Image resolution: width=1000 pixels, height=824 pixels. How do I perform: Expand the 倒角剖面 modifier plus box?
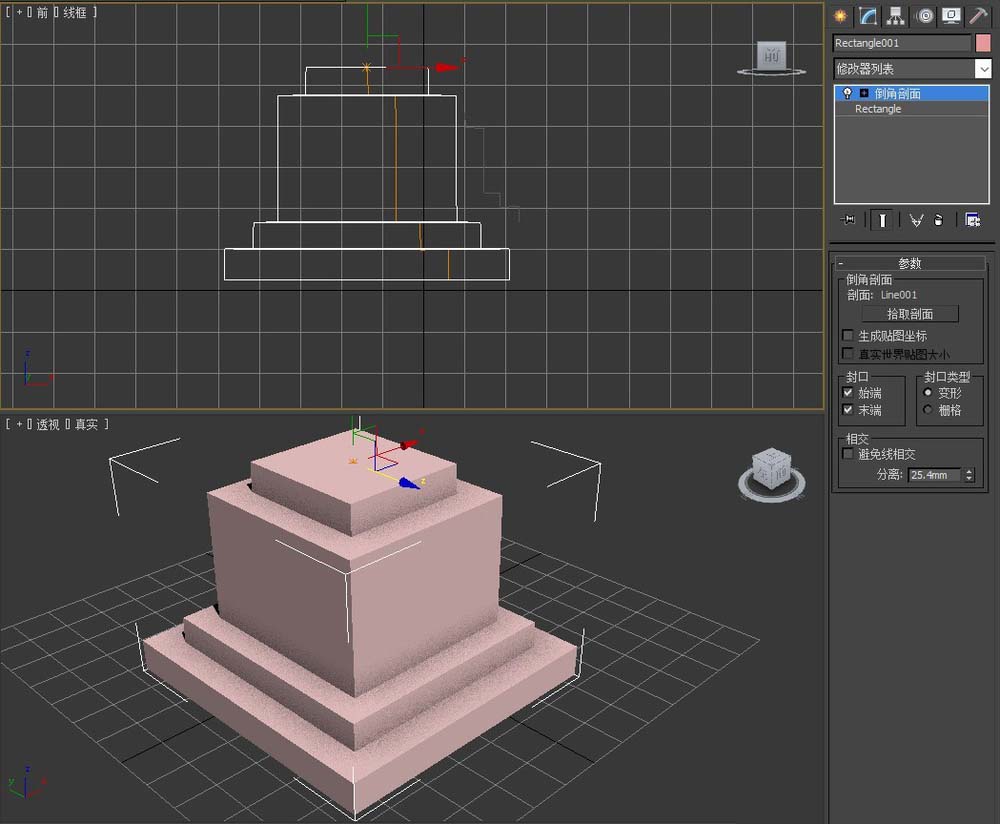tap(864, 93)
